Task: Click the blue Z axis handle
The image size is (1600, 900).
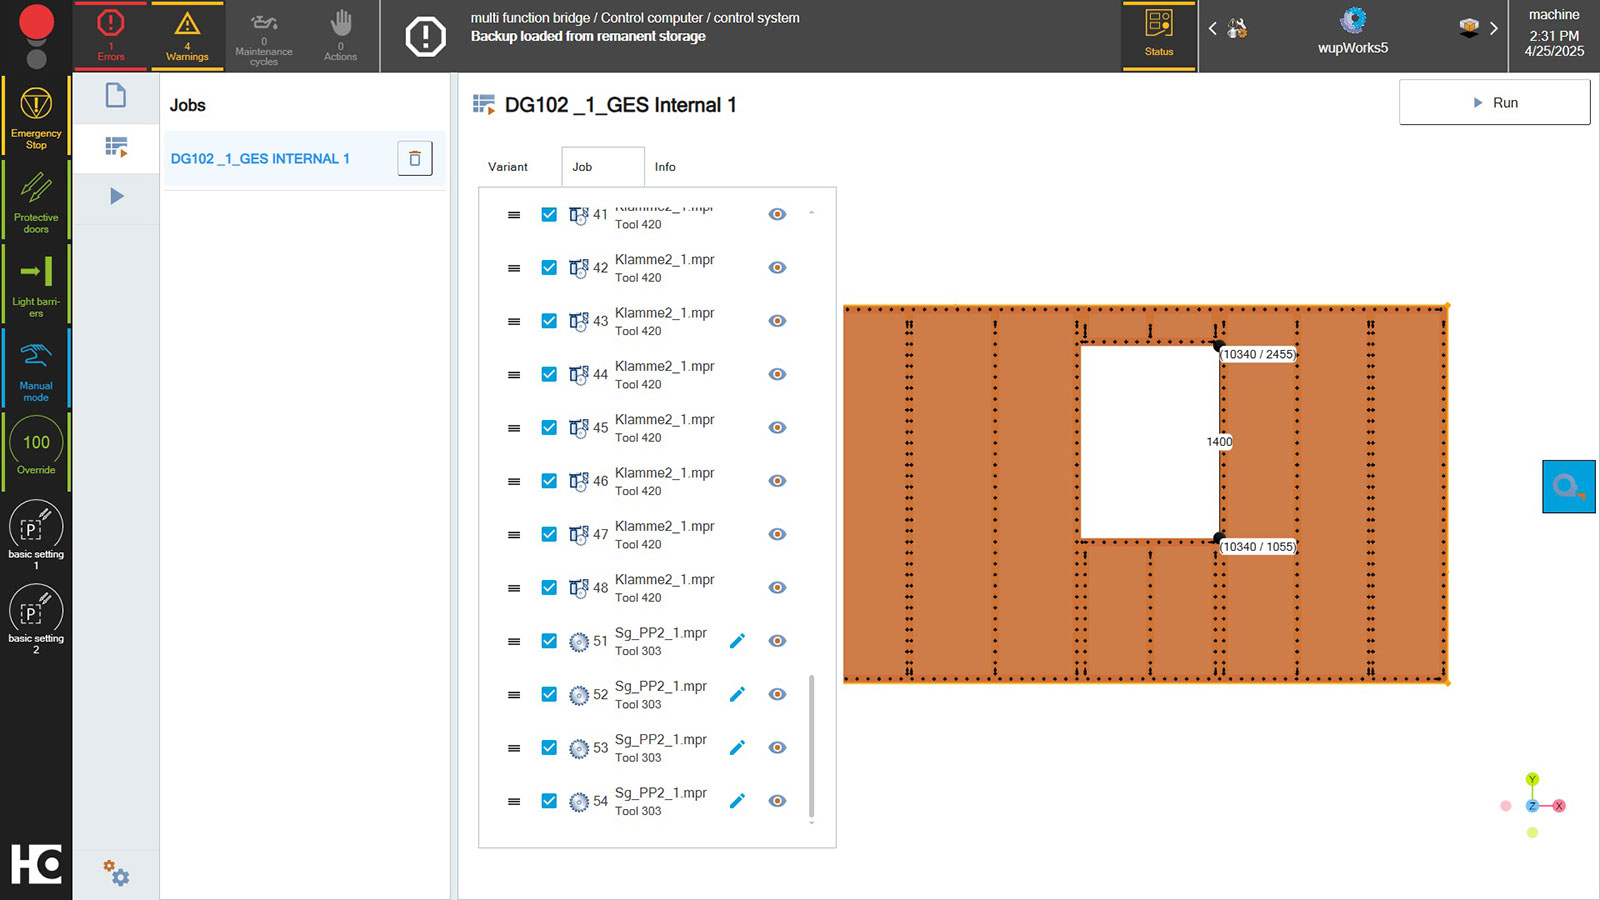Action: pos(1532,806)
